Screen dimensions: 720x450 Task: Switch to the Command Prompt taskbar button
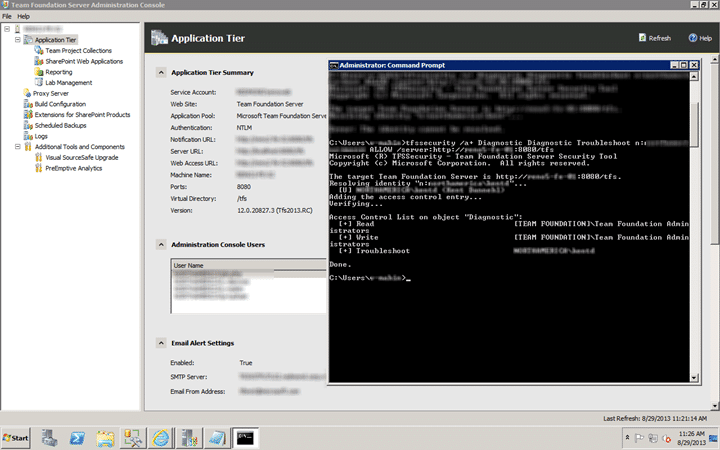(x=246, y=438)
